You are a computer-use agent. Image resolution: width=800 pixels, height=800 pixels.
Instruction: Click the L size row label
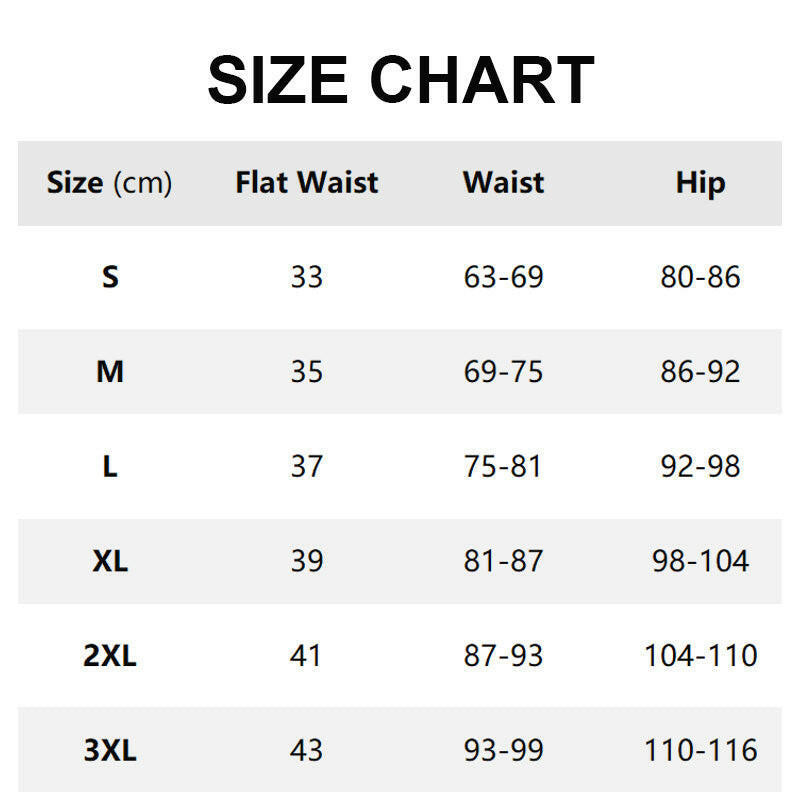pyautogui.click(x=110, y=466)
